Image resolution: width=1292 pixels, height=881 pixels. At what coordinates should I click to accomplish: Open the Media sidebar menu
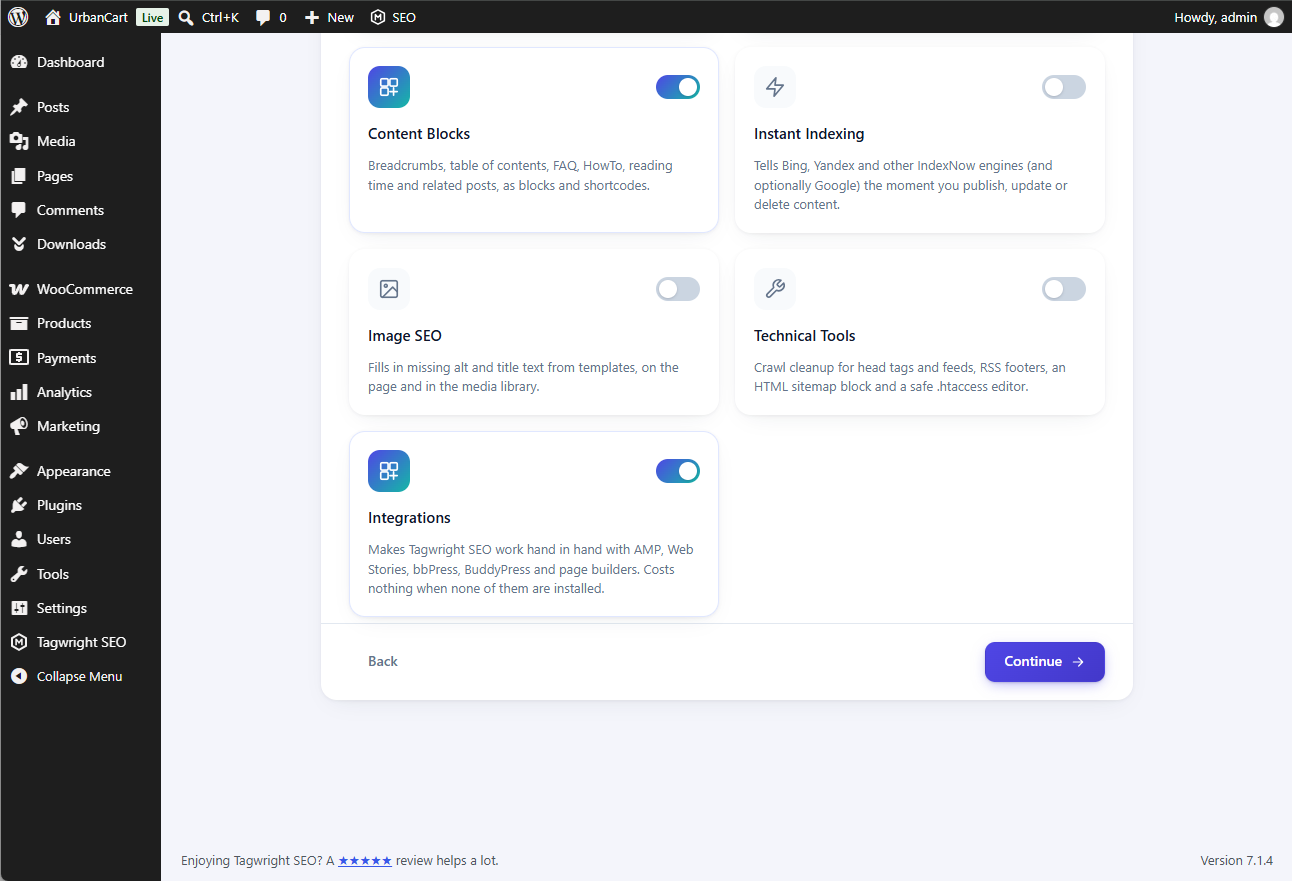pyautogui.click(x=80, y=141)
